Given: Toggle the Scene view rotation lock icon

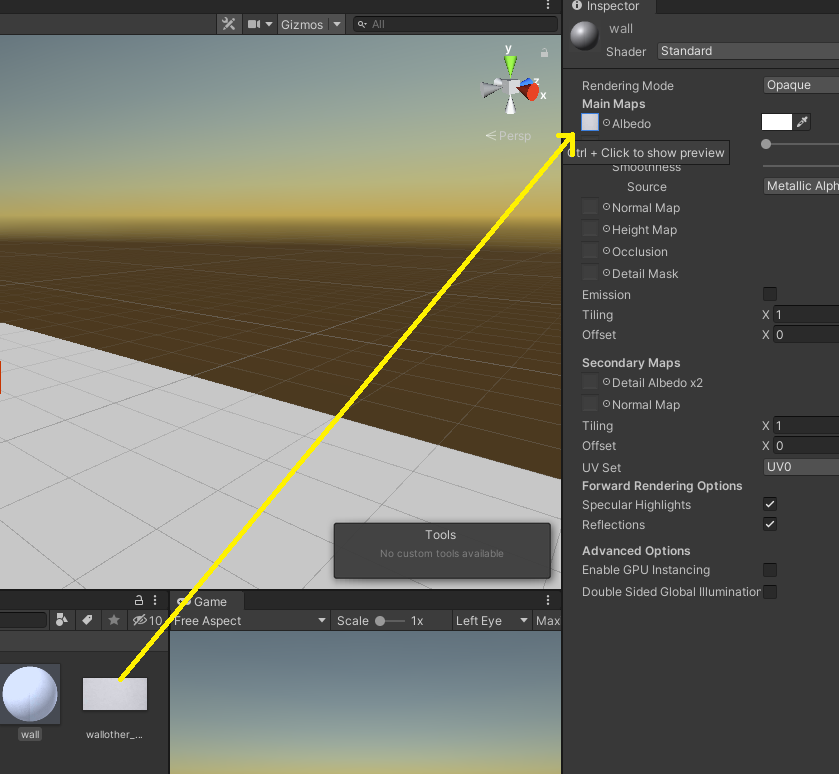Looking at the screenshot, I should click(x=544, y=52).
